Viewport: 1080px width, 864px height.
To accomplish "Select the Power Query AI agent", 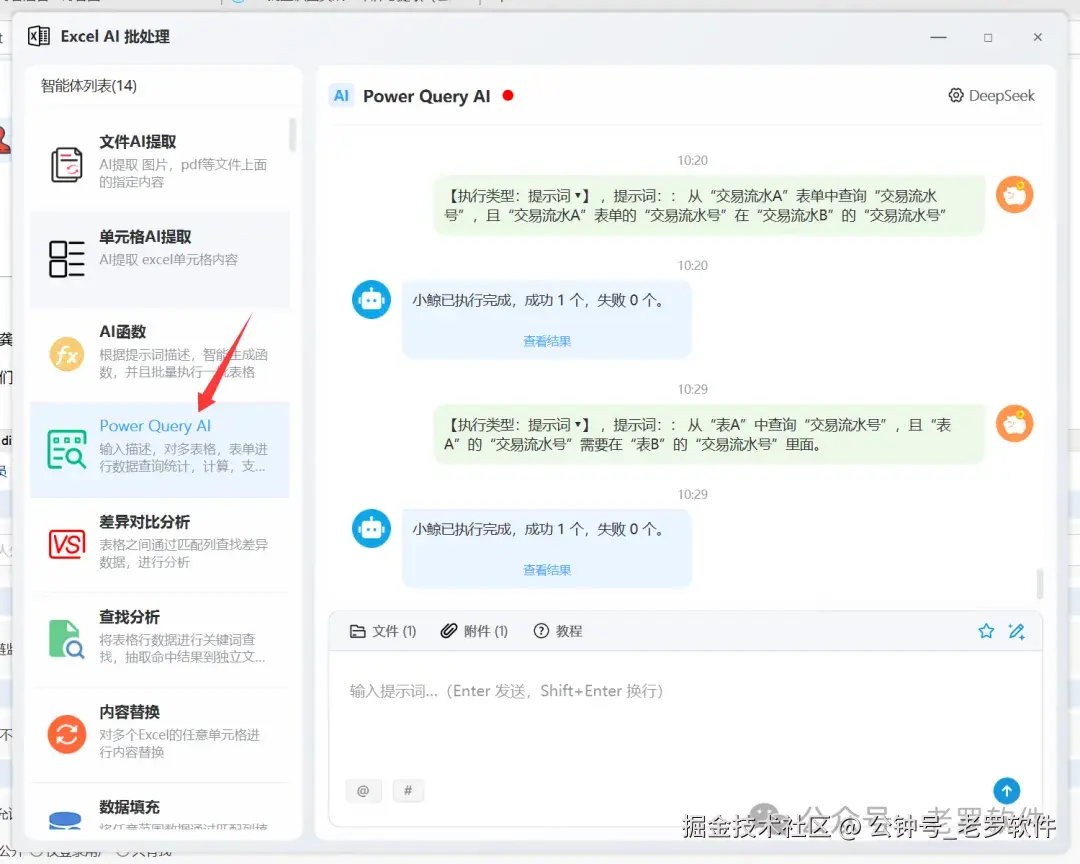I will click(160, 449).
